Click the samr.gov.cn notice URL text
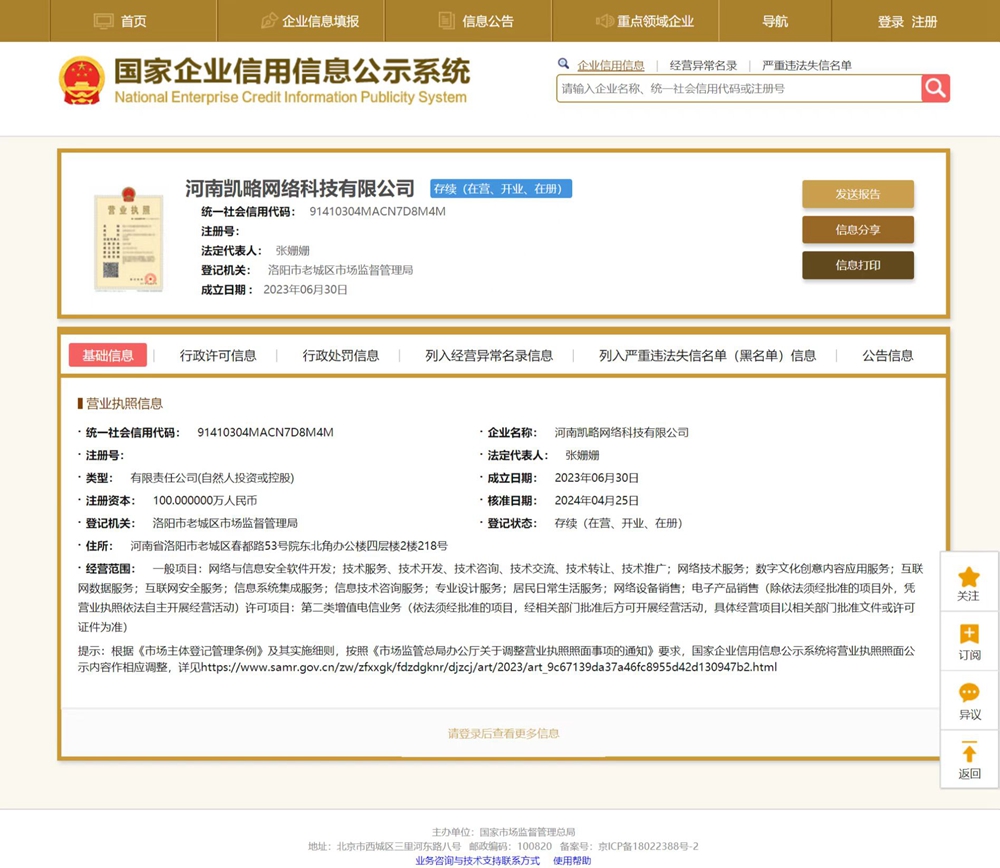Image resolution: width=1000 pixels, height=868 pixels. (x=489, y=667)
